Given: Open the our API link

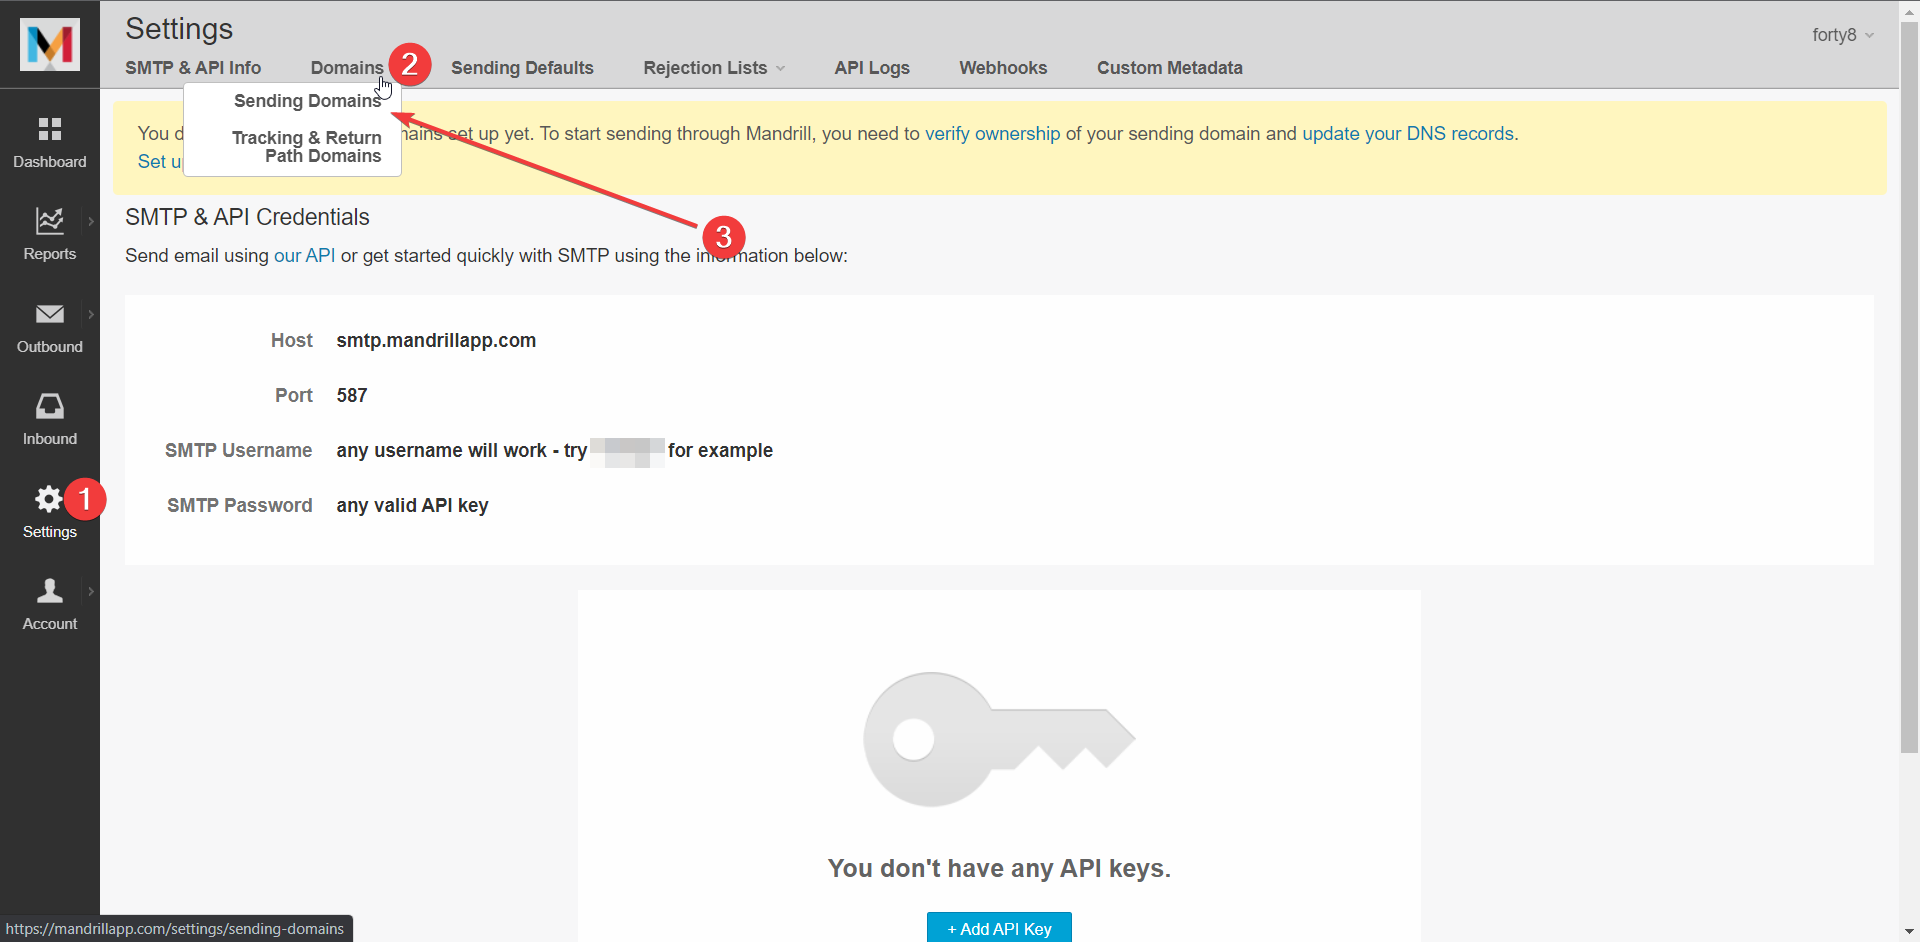Looking at the screenshot, I should click(304, 256).
